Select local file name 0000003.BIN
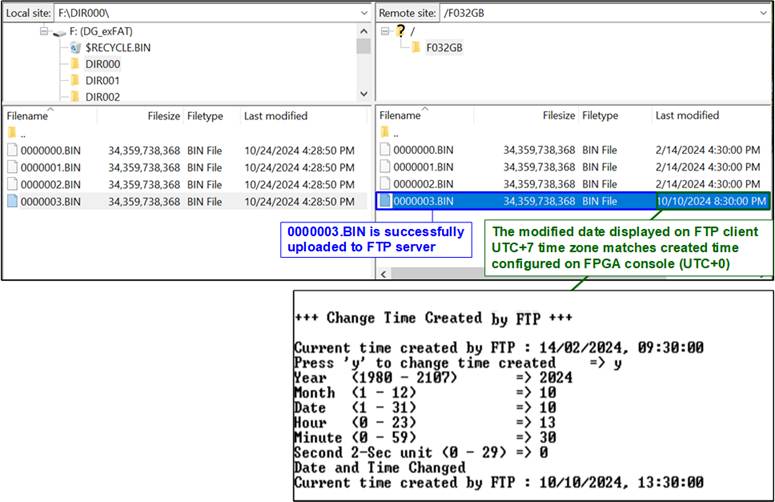Screen dimensions: 775x502 [50, 202]
